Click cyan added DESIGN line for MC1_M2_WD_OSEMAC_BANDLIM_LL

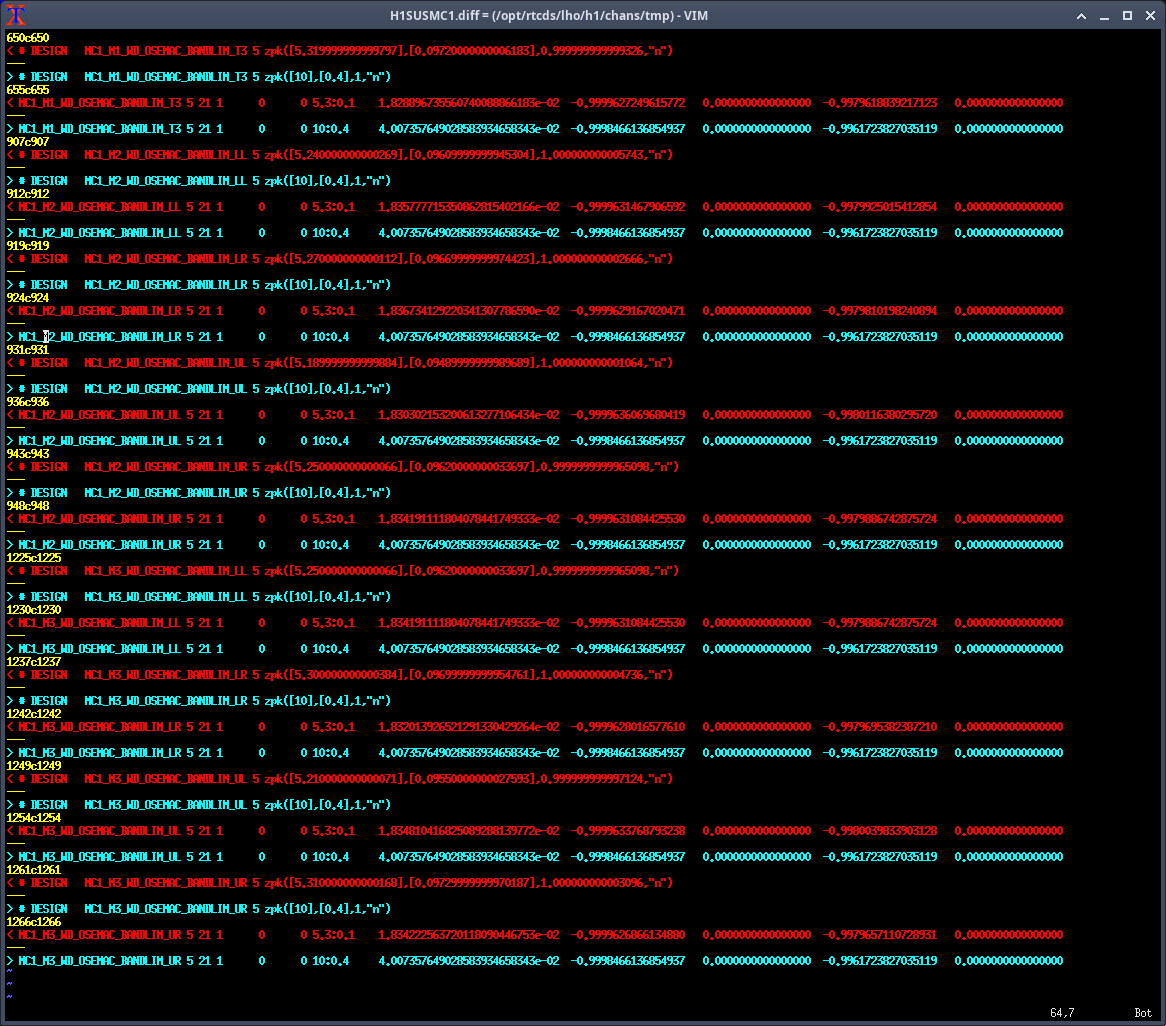200,180
